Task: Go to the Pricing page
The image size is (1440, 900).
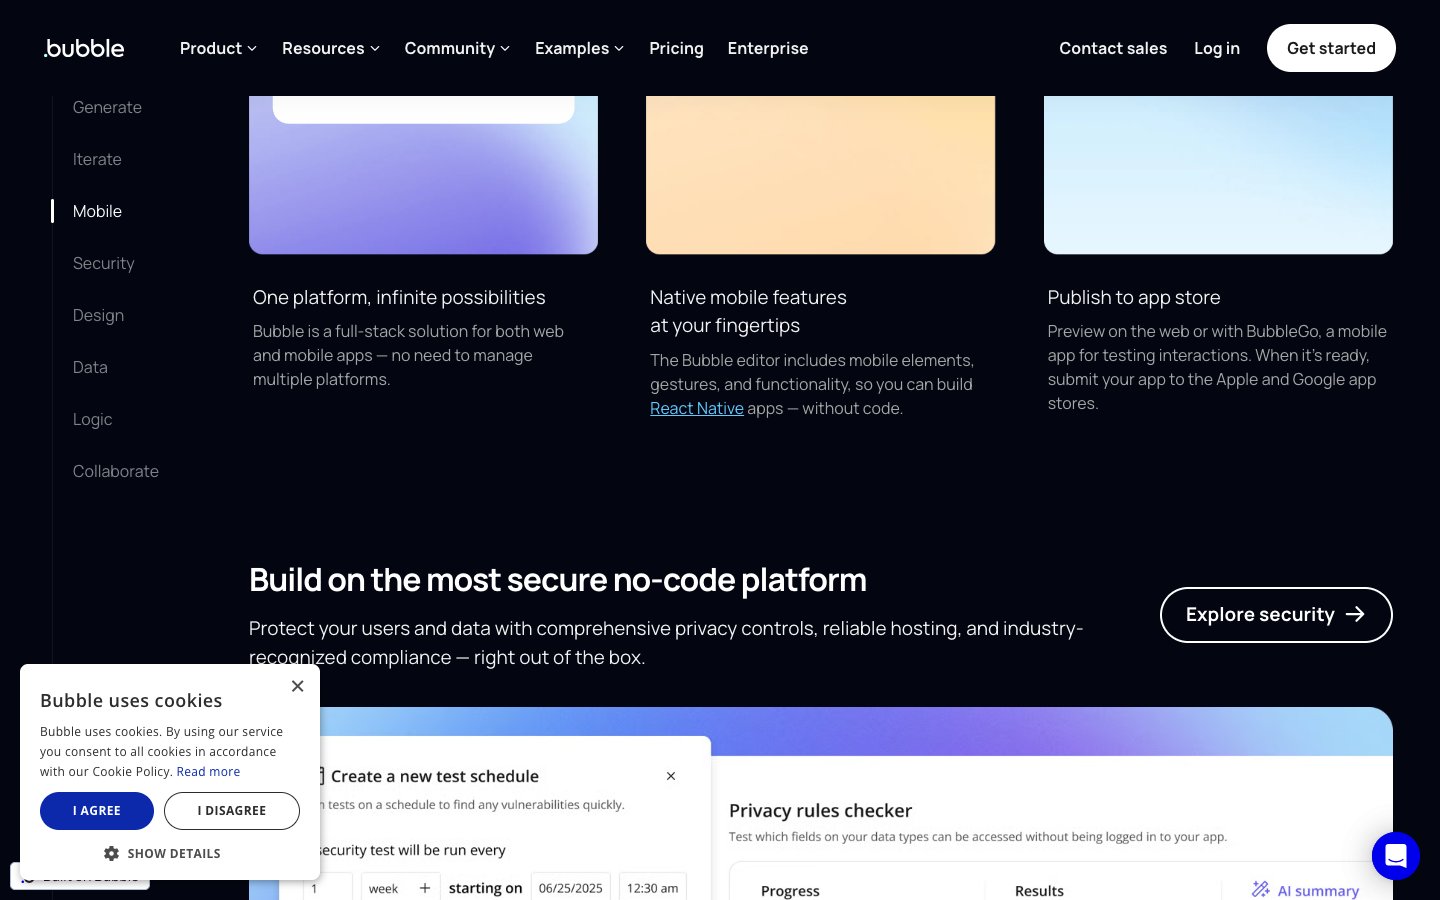Action: click(x=676, y=48)
